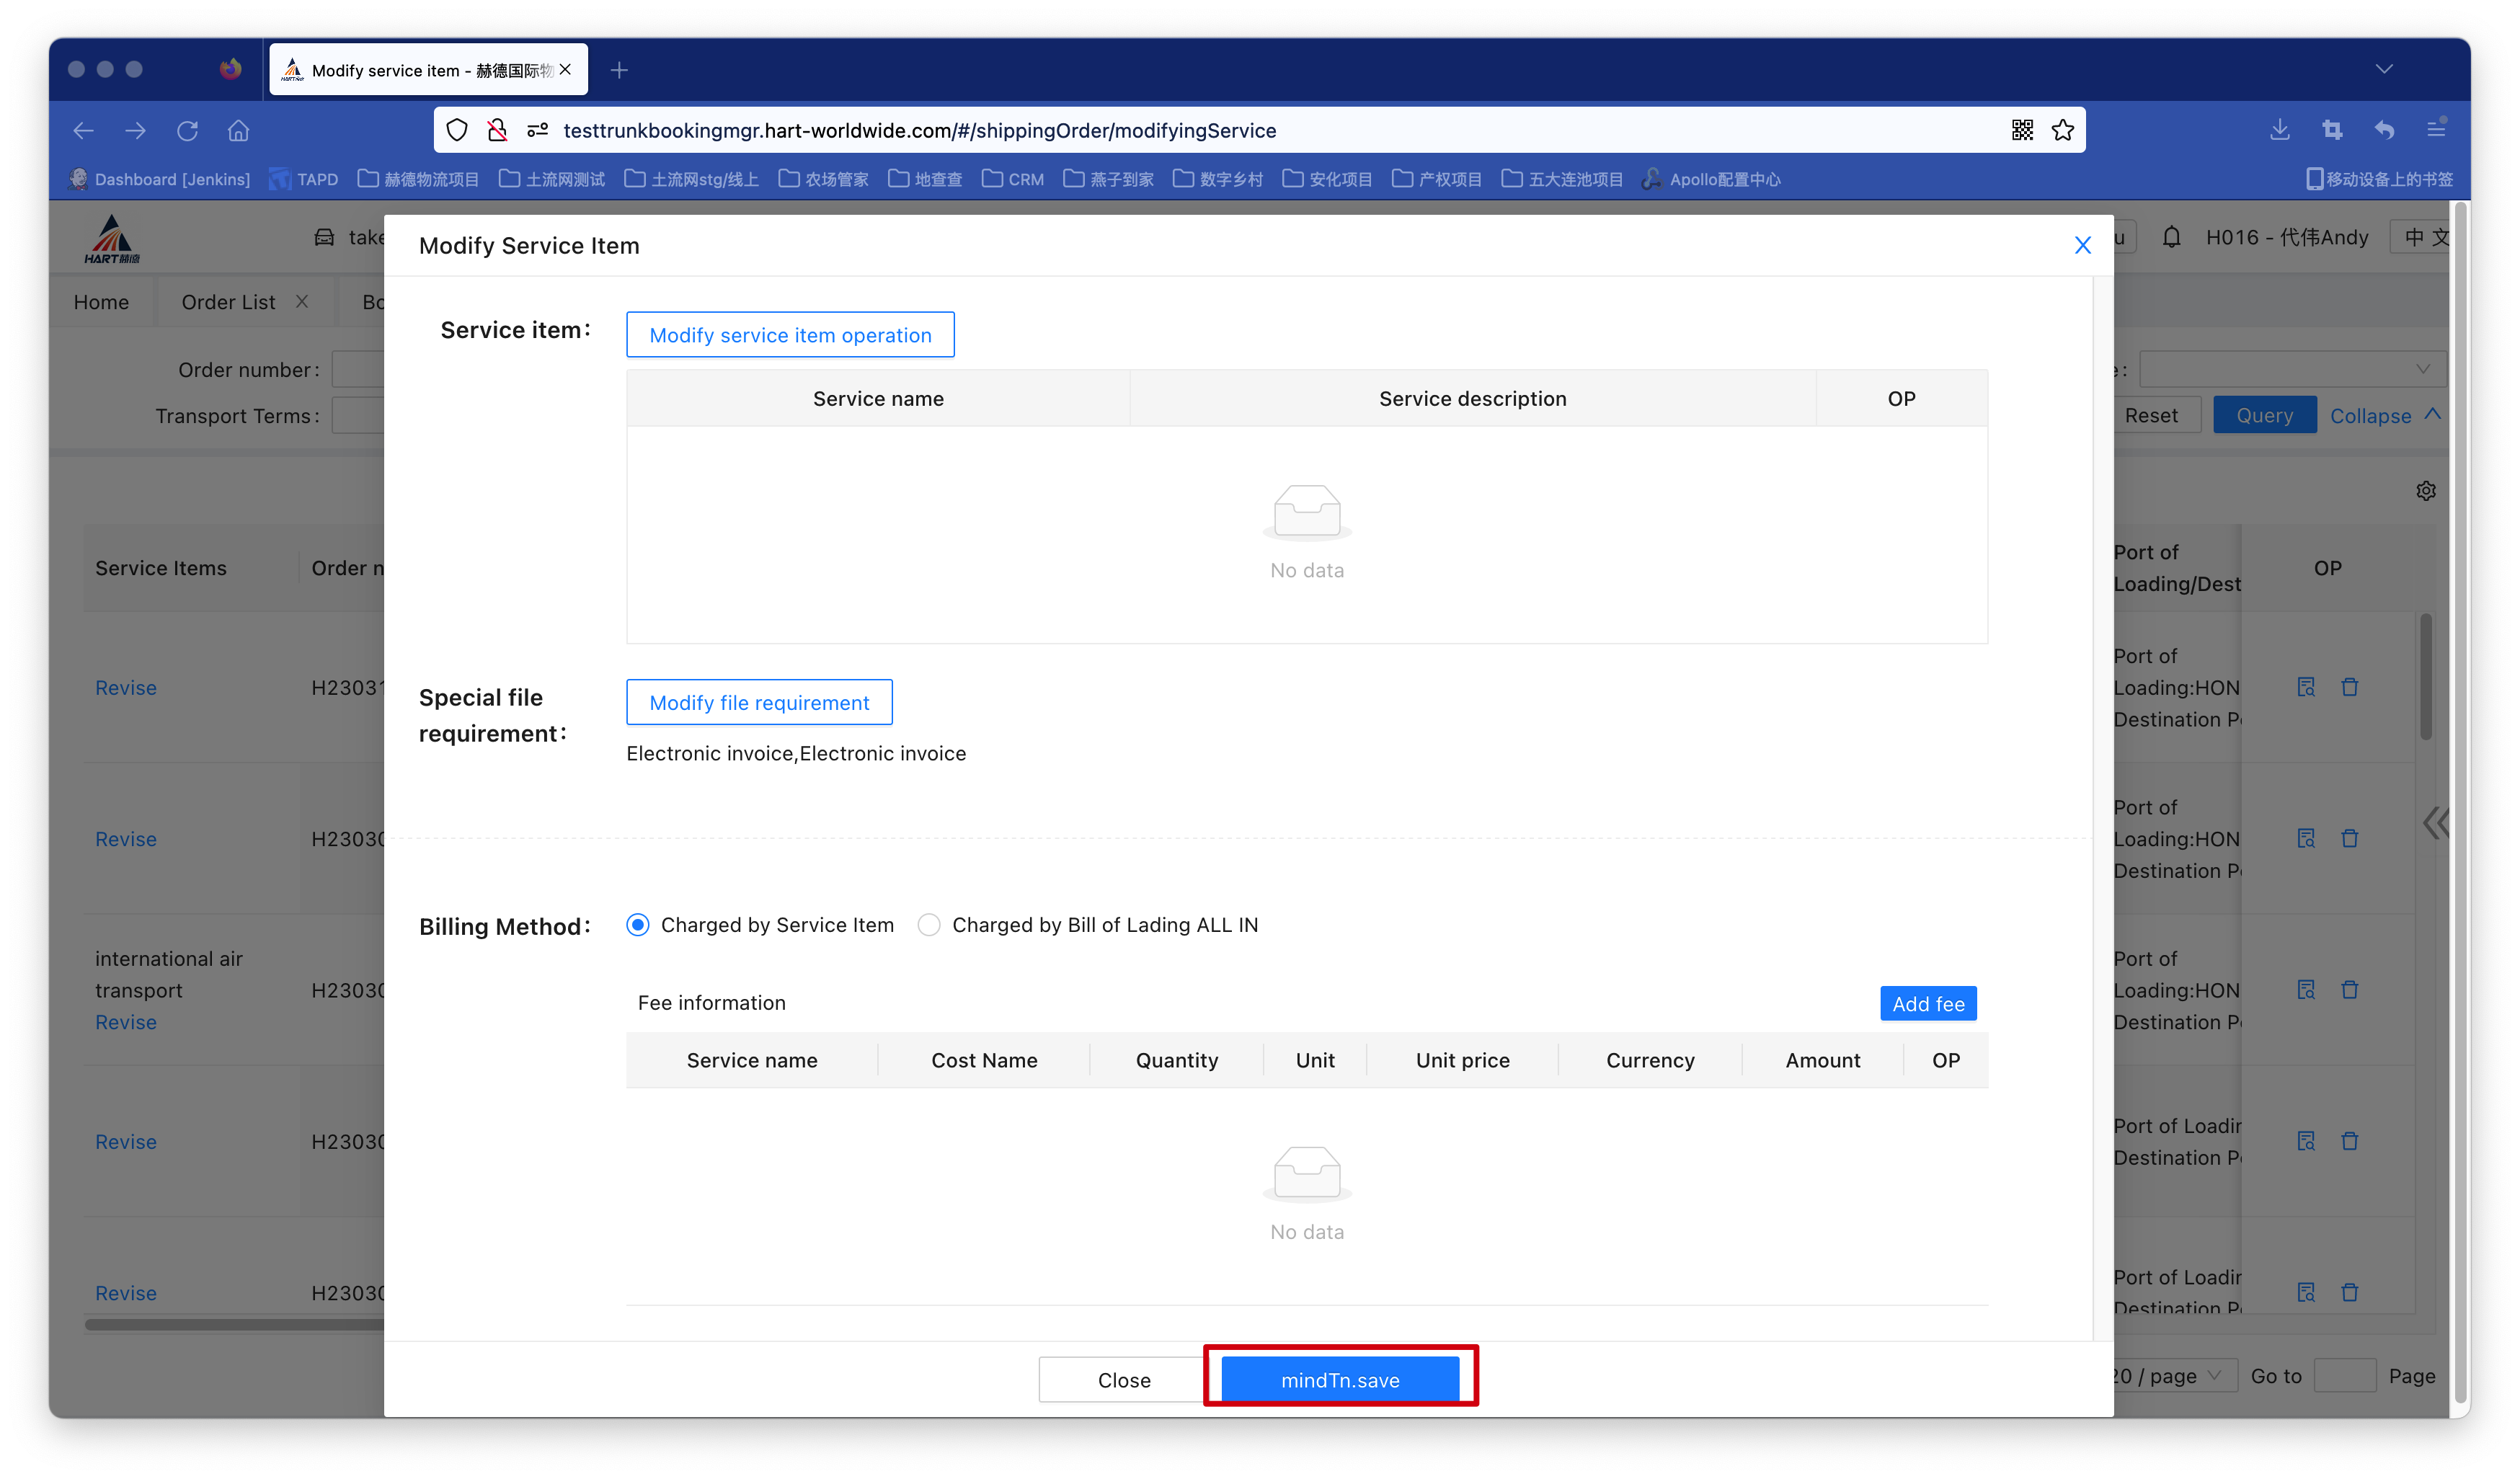The width and height of the screenshot is (2520, 1479).
Task: Bookmark page with the star icon
Action: click(2062, 130)
